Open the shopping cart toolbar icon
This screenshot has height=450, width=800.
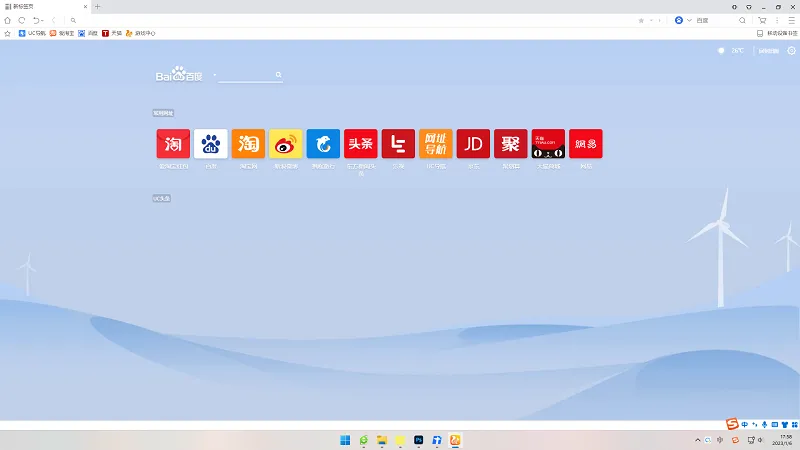[762, 20]
